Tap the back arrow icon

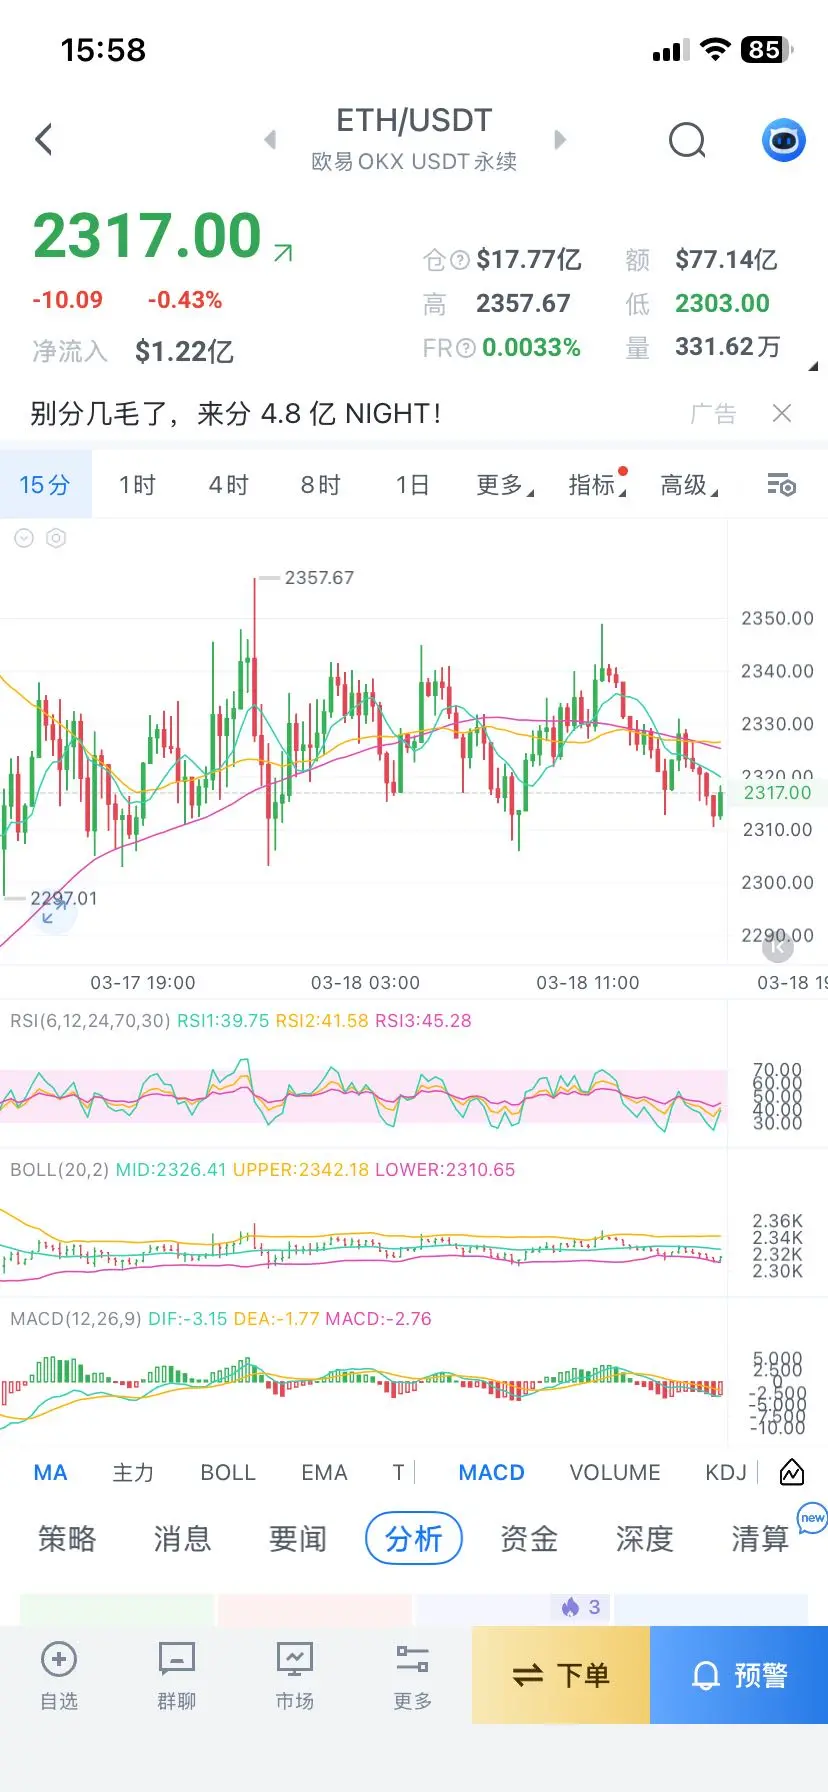click(43, 139)
